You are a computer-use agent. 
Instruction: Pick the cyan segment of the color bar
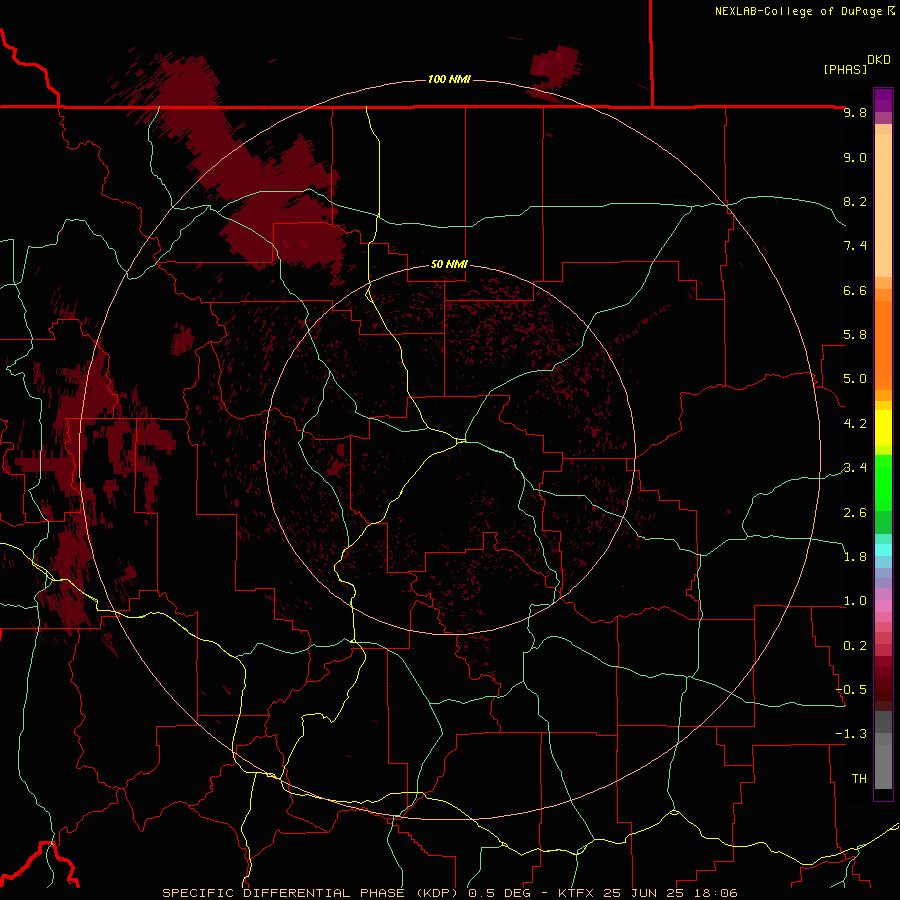point(883,550)
